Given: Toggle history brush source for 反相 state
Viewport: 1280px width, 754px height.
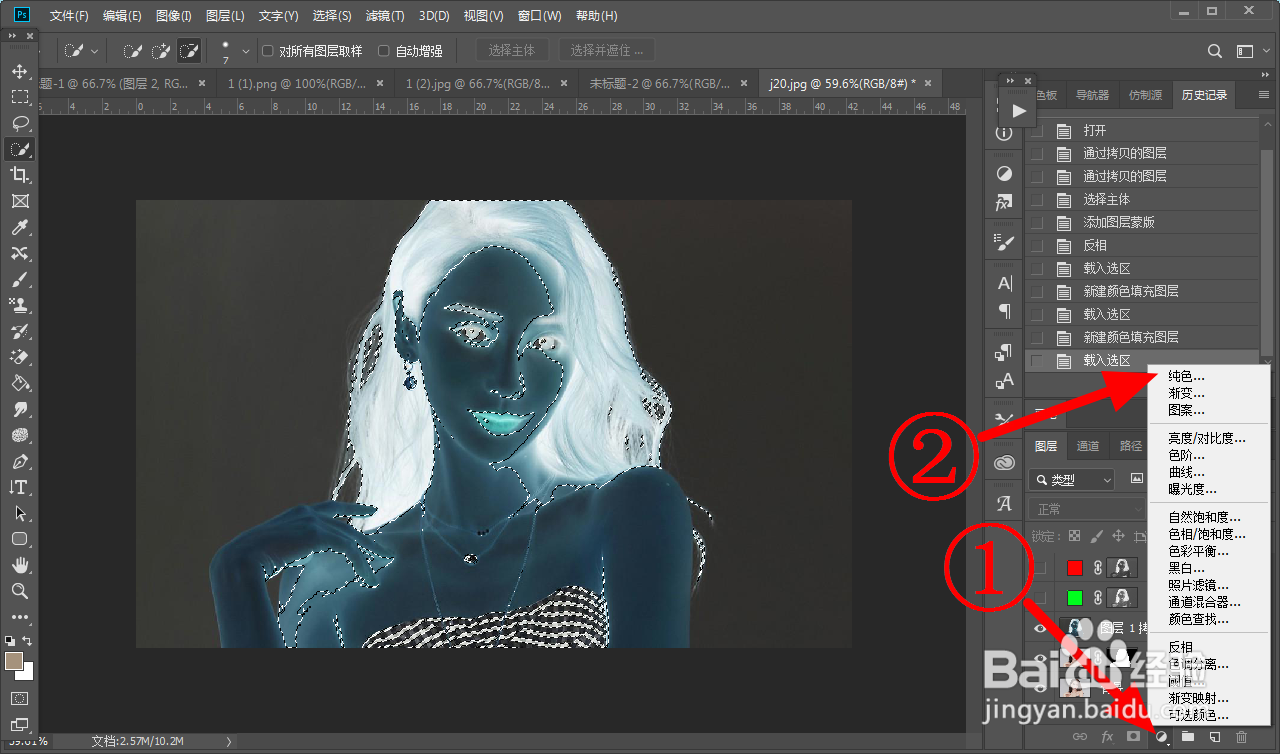Looking at the screenshot, I should [x=1037, y=245].
